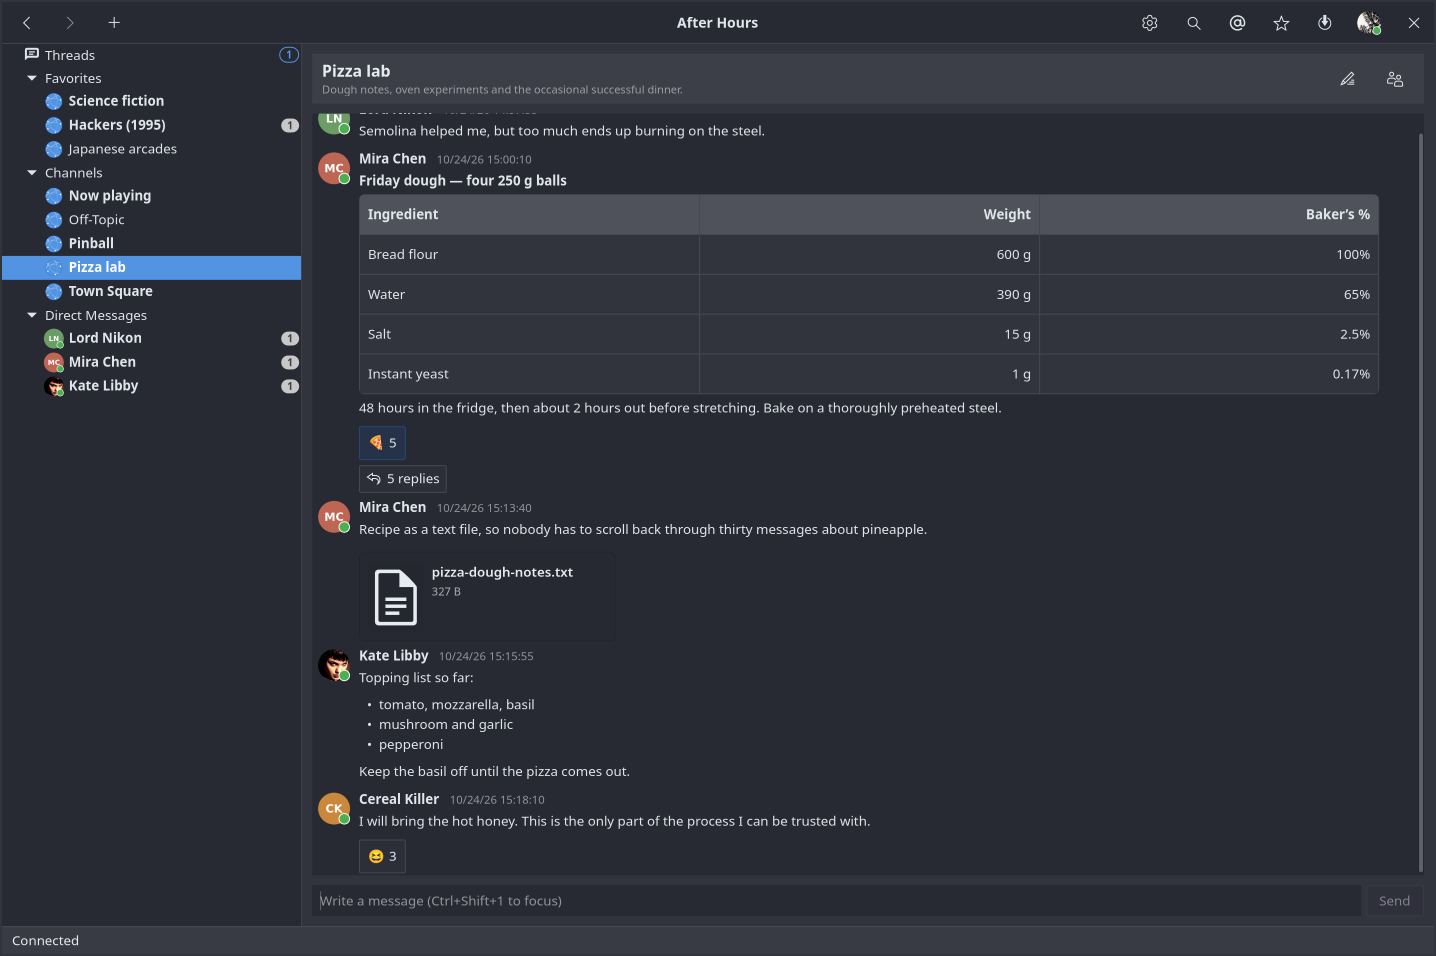Click the pizza-dough-notes.txt file icon
1436x956 pixels.
396,597
